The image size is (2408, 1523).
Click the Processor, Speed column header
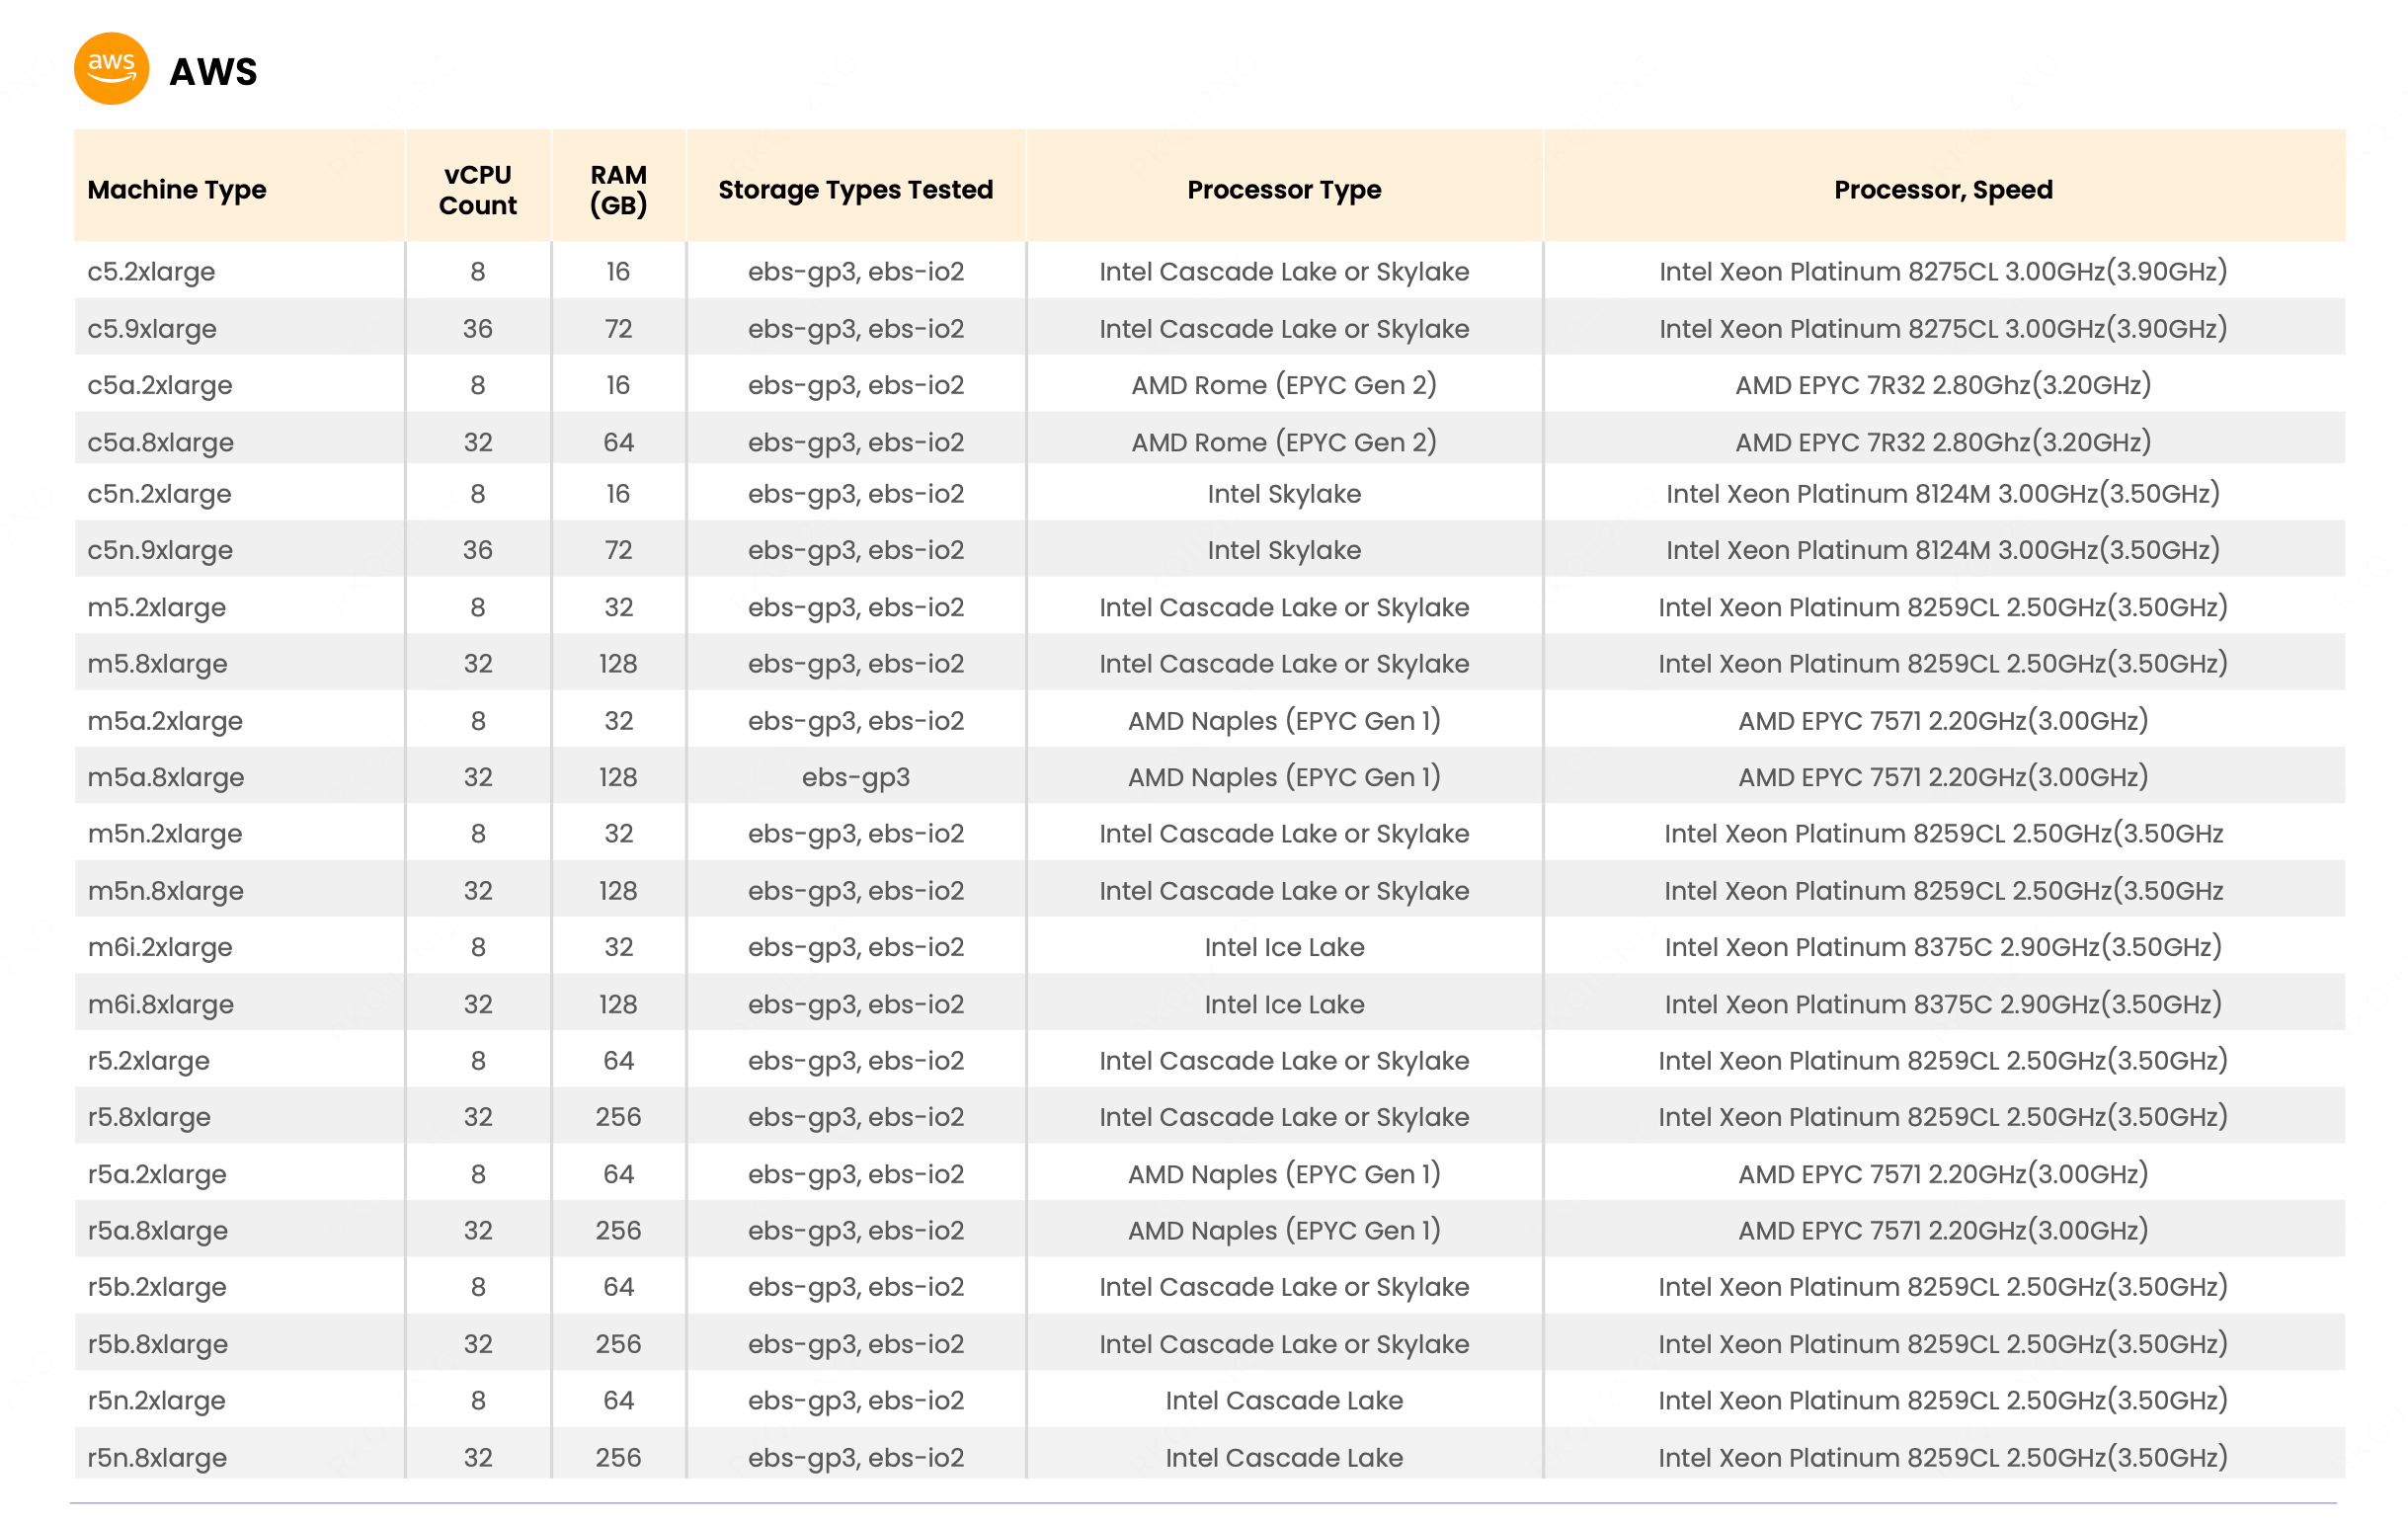coord(1942,189)
